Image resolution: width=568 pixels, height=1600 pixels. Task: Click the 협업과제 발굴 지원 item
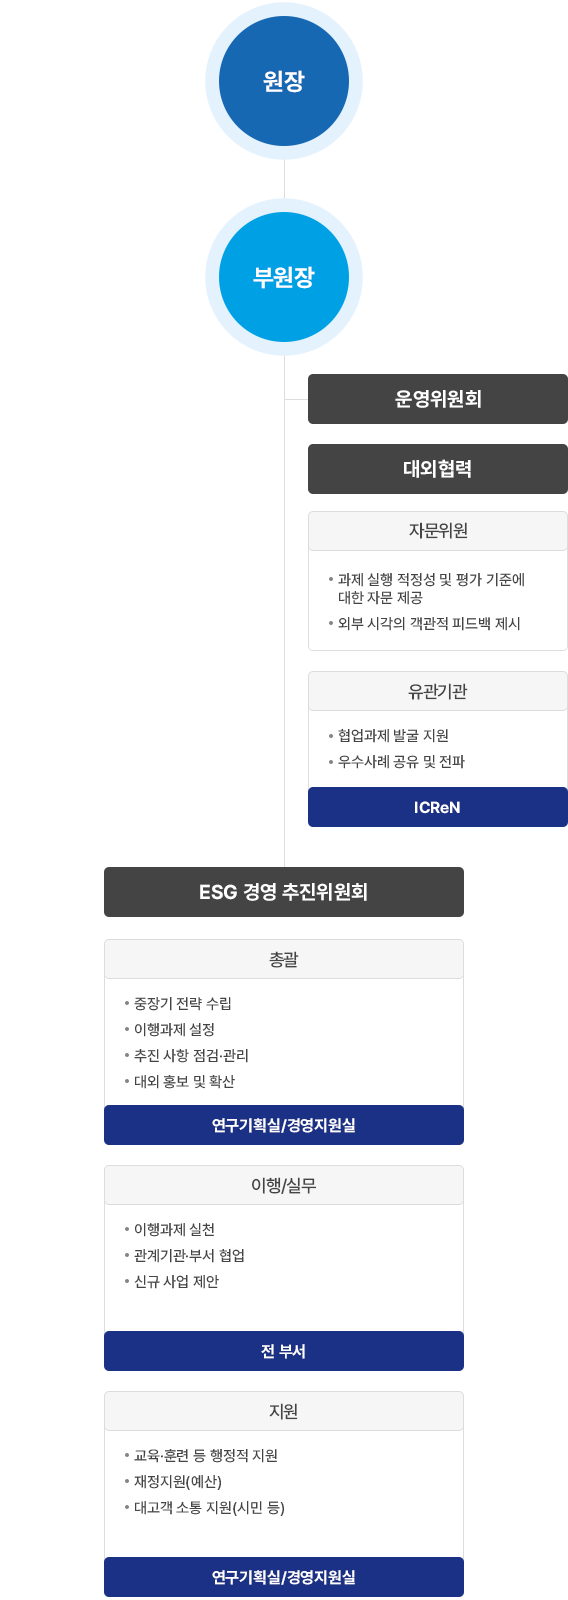[x=393, y=735]
